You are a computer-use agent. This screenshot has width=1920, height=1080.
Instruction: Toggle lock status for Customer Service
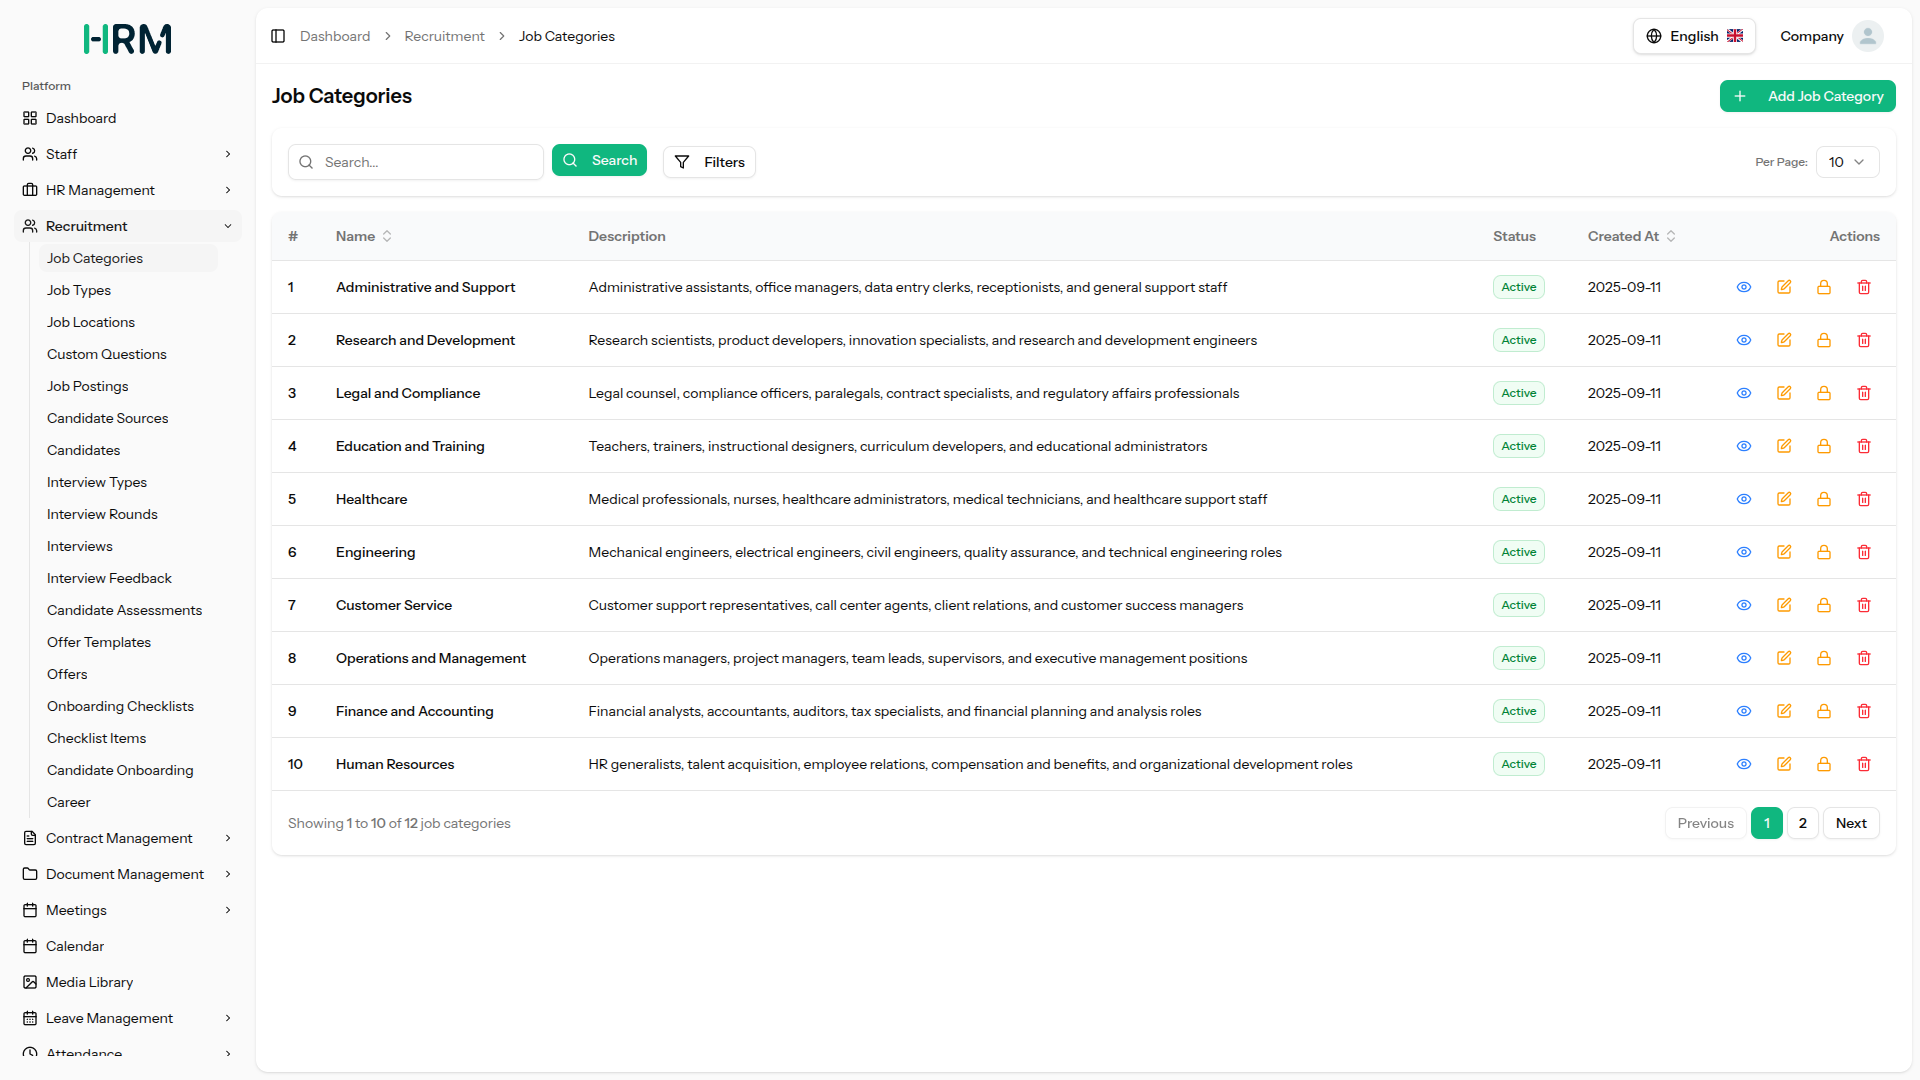click(x=1823, y=605)
